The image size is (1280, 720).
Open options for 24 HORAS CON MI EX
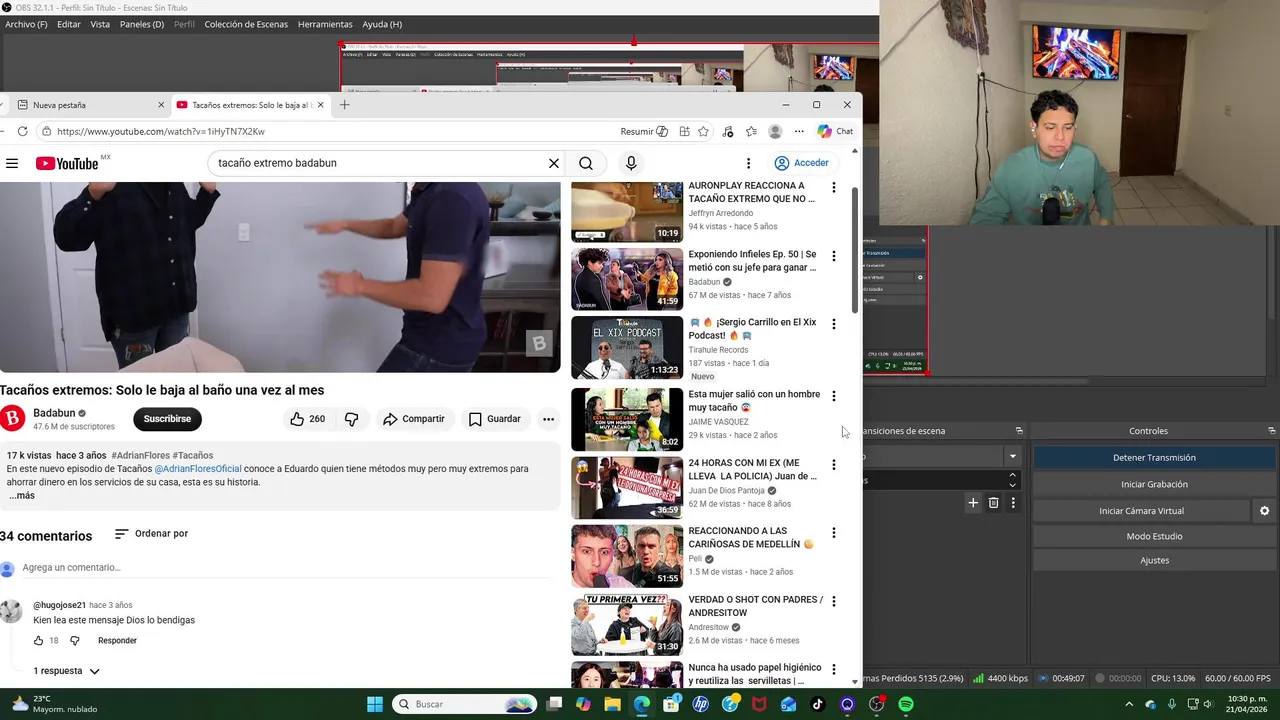tap(833, 465)
